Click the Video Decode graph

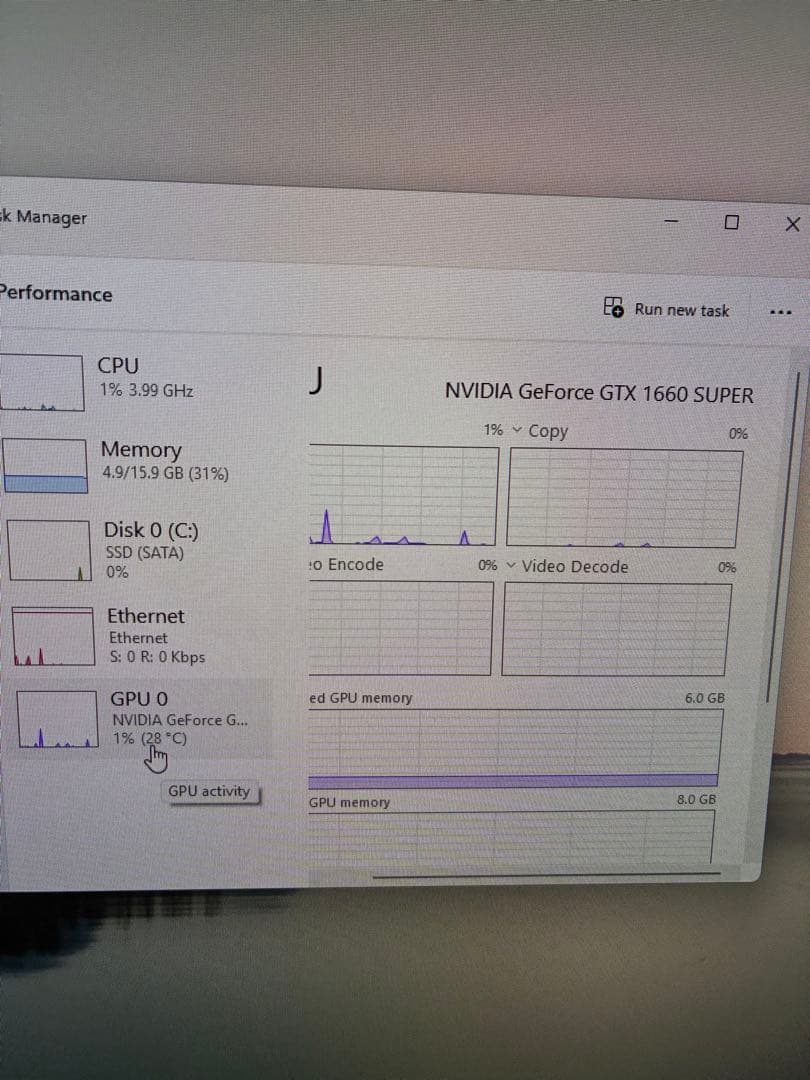(x=616, y=629)
